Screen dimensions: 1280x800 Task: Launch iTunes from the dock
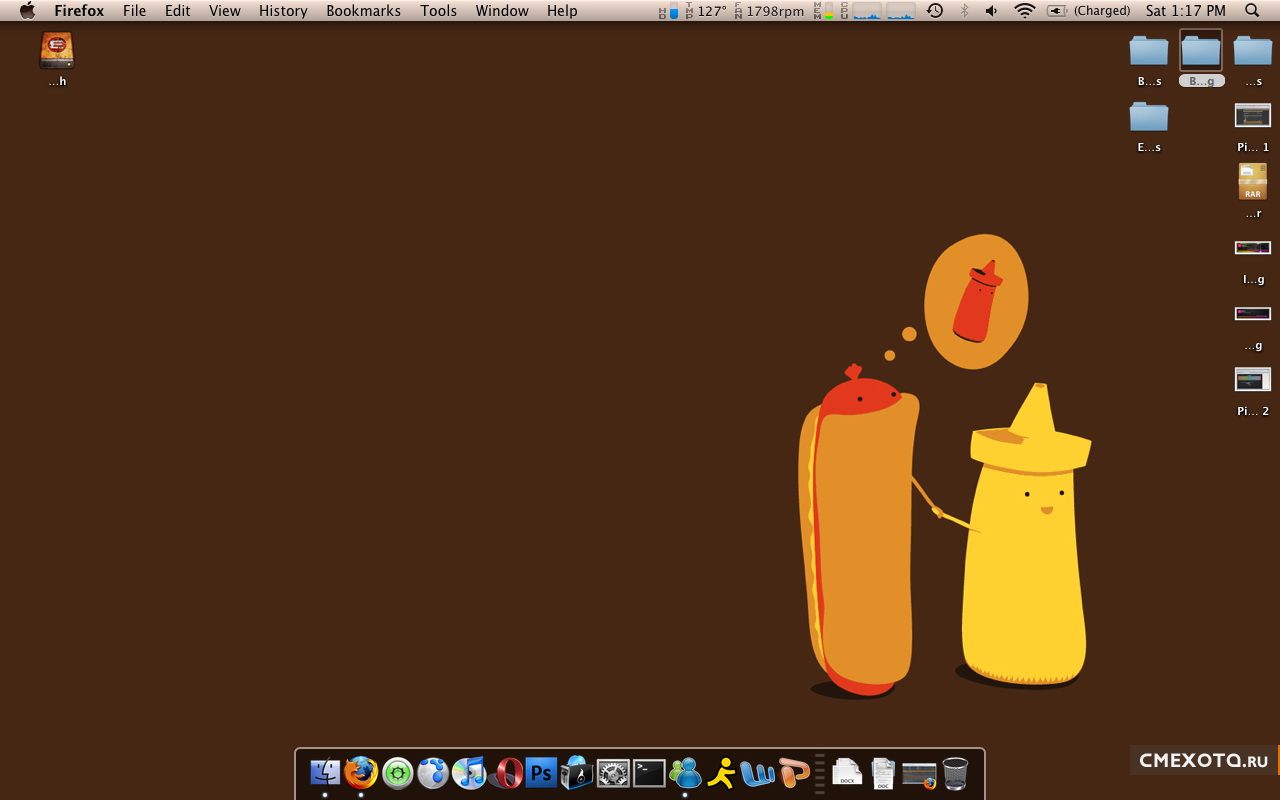click(x=469, y=772)
